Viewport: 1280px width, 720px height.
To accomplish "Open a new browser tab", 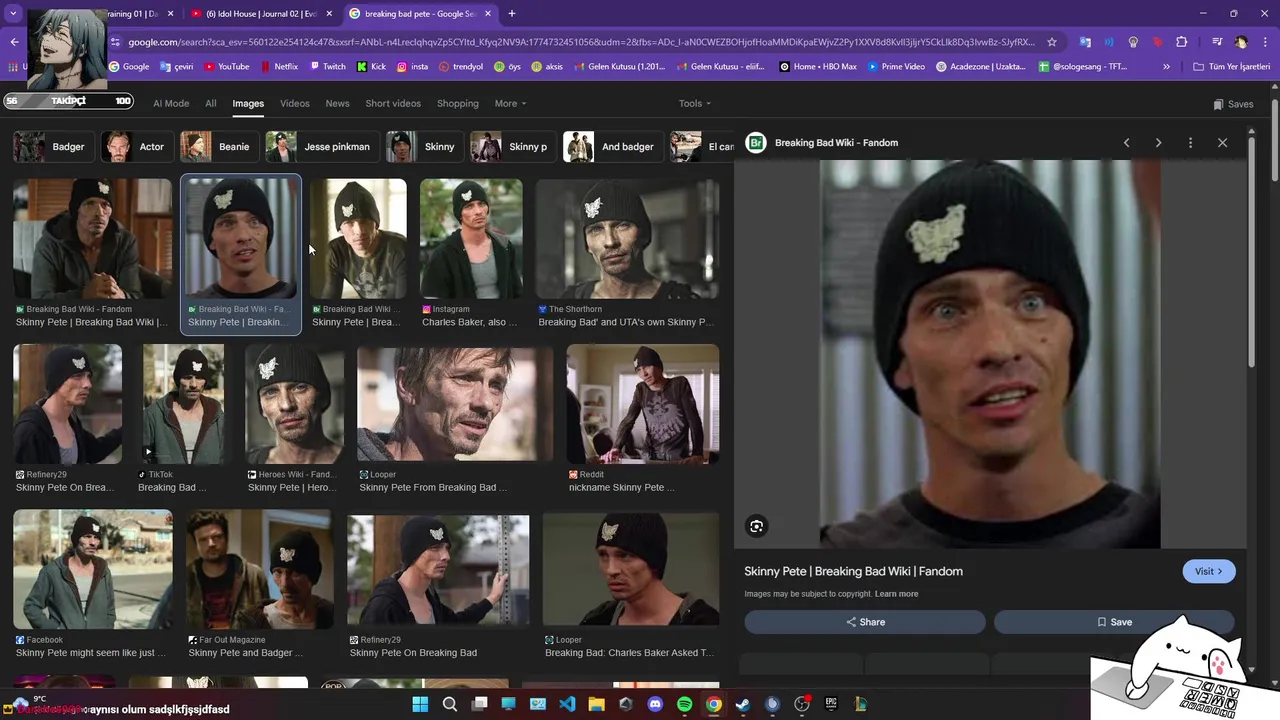I will [512, 14].
